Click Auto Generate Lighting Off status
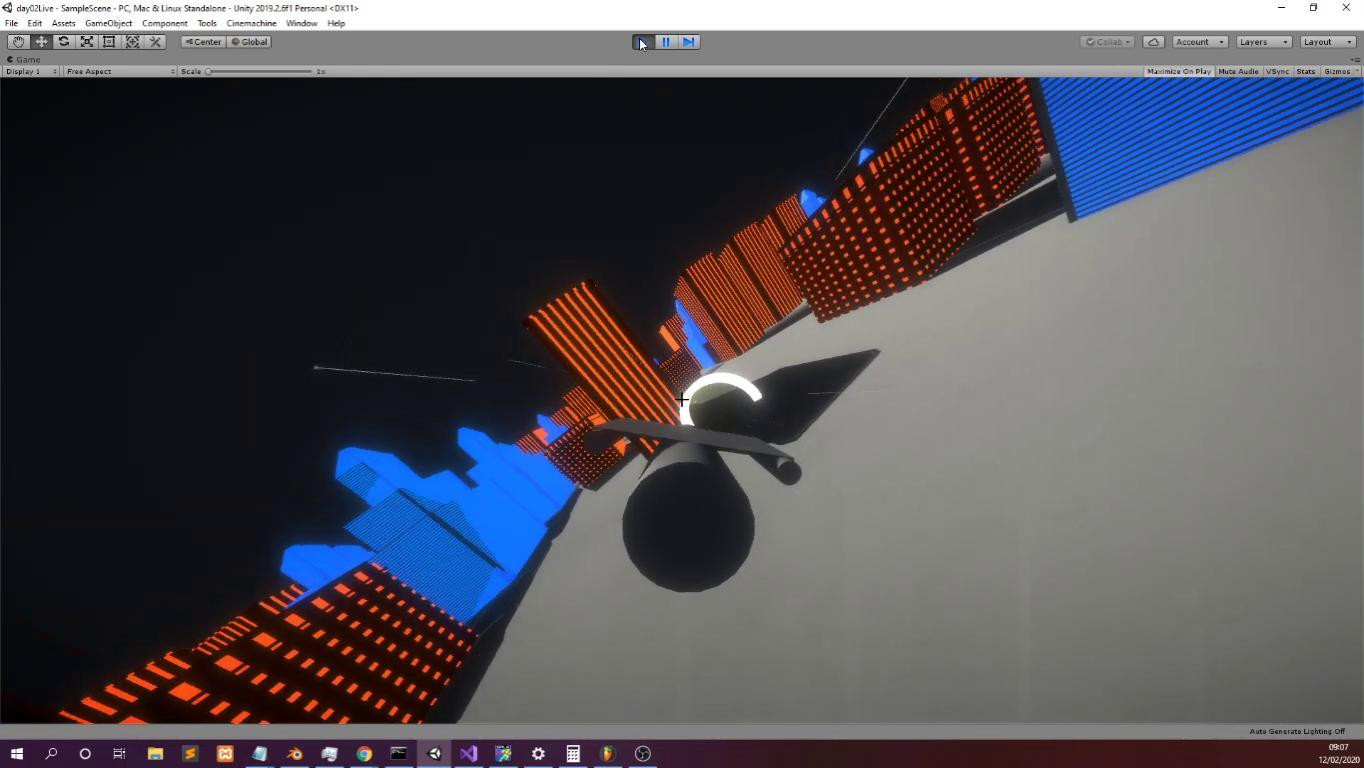Viewport: 1364px width, 768px height. point(1297,731)
